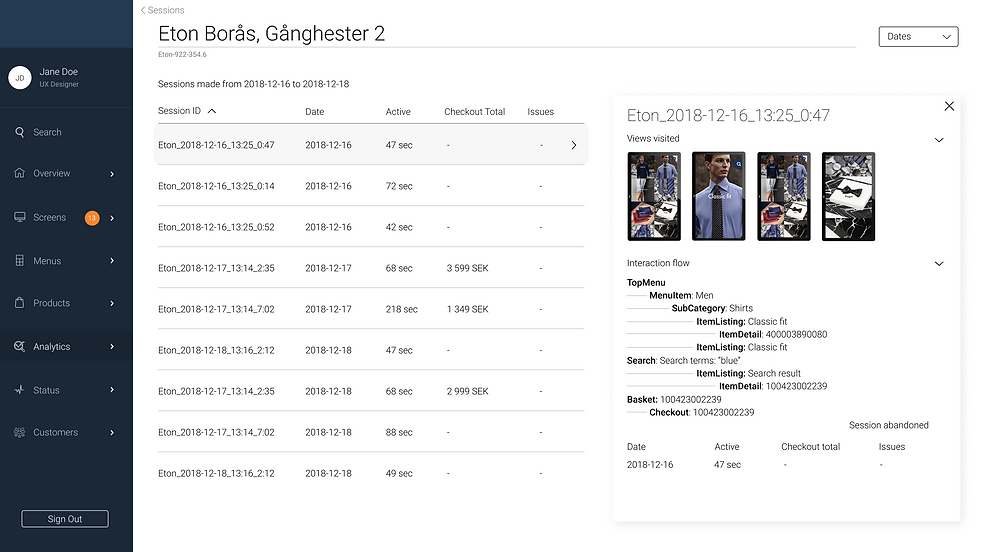
Task: Select the session row with 49 sec active
Action: click(x=371, y=473)
